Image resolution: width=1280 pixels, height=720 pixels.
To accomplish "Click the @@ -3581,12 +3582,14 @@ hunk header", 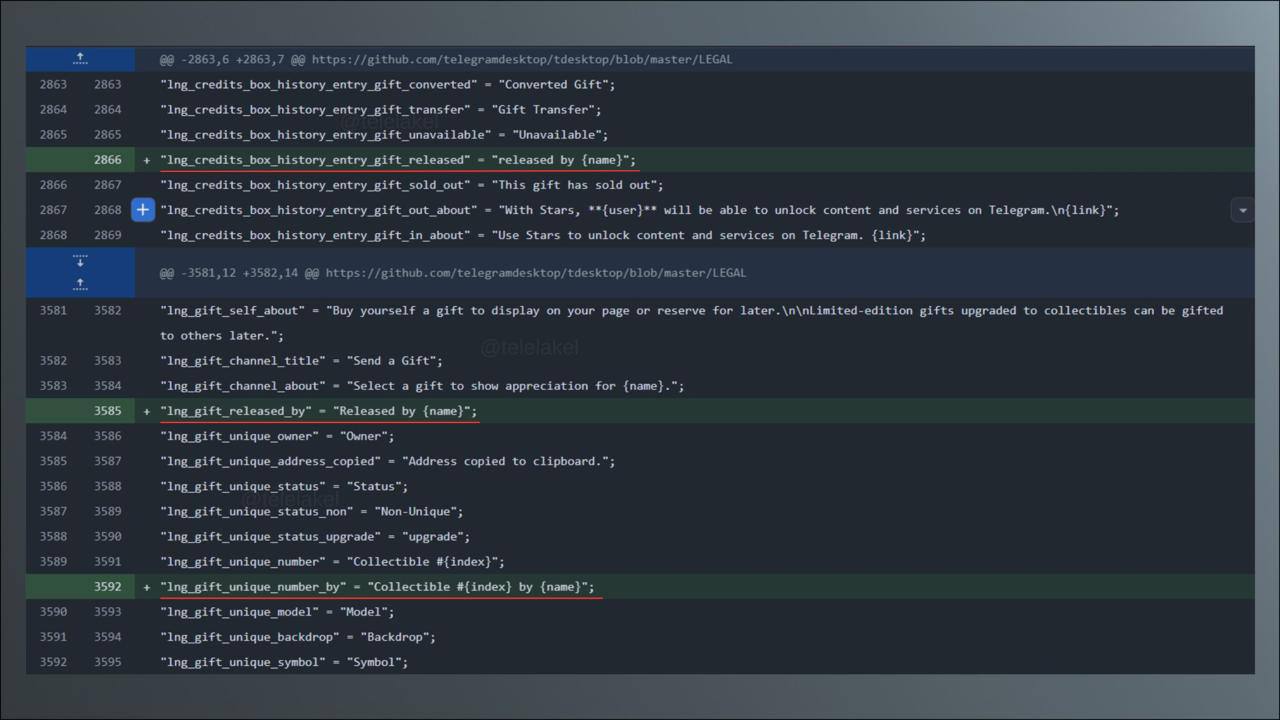I will [453, 273].
